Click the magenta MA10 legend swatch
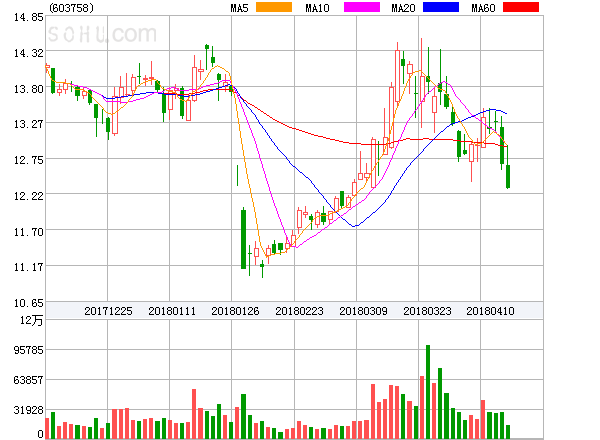The width and height of the screenshot is (600, 440). pos(362,7)
